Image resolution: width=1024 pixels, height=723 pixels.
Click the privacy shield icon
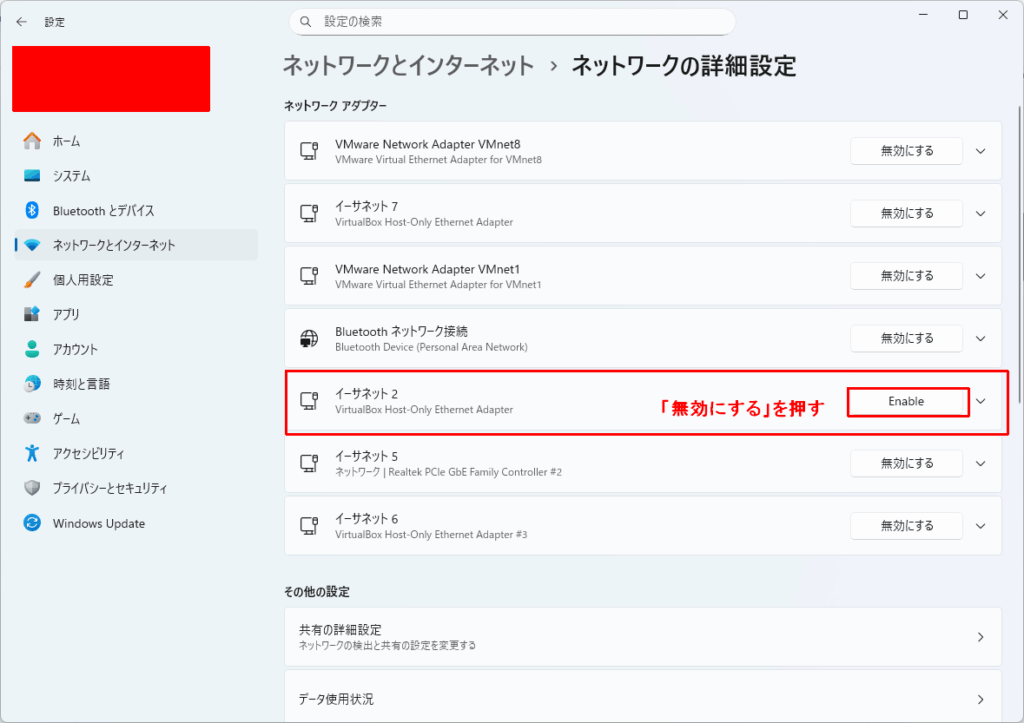click(x=32, y=489)
